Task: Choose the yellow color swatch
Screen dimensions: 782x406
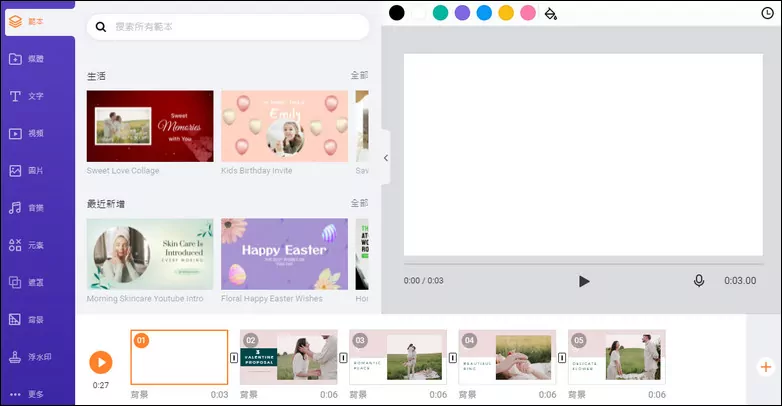Action: click(x=506, y=13)
